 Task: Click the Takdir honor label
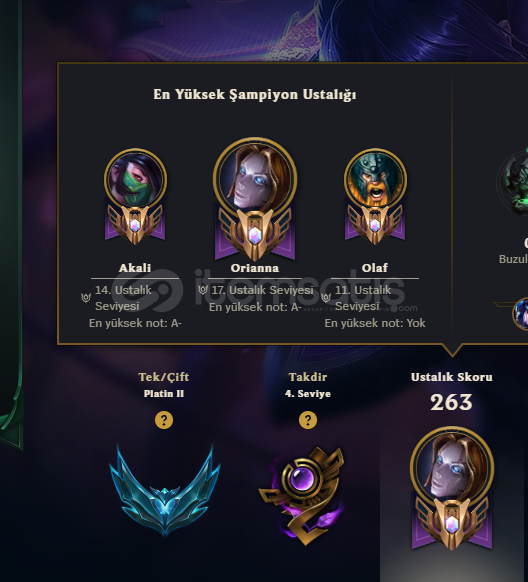coord(308,377)
